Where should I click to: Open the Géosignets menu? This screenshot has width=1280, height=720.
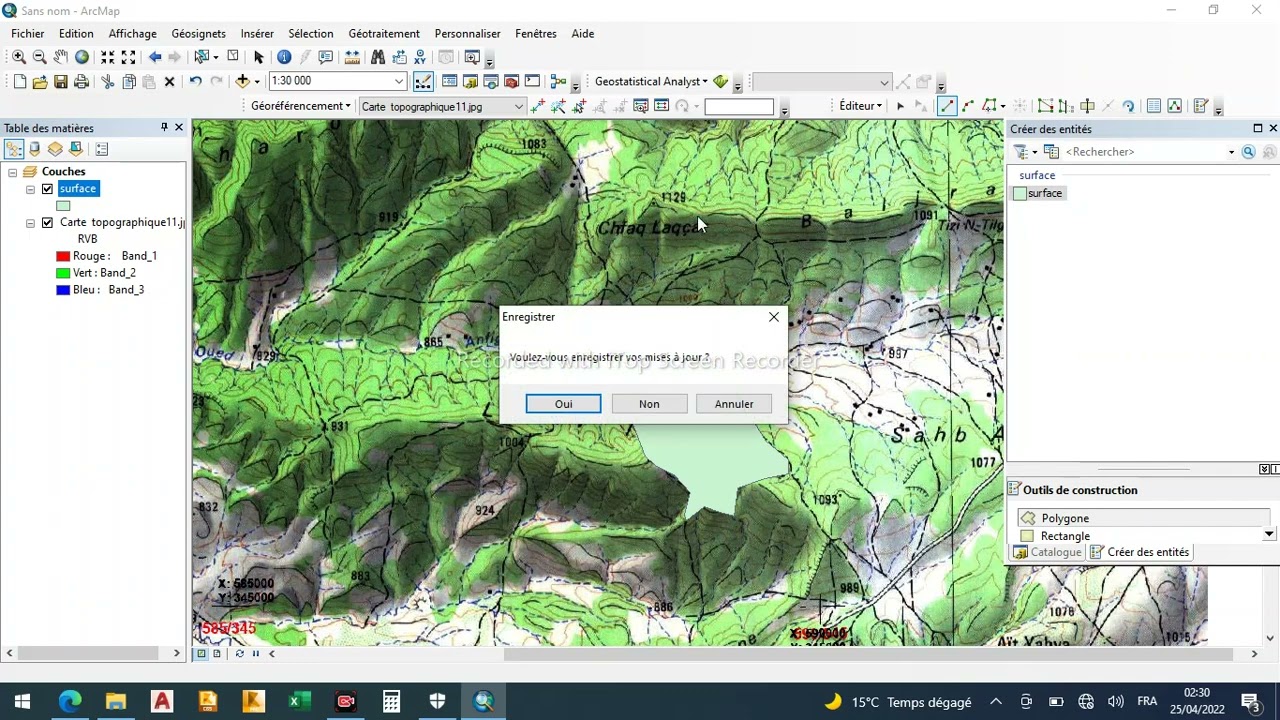click(x=198, y=33)
